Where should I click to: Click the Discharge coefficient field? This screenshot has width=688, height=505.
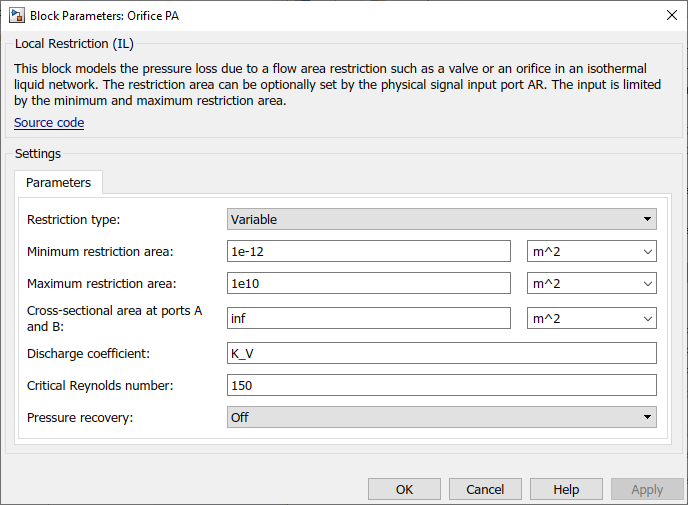[x=441, y=352]
